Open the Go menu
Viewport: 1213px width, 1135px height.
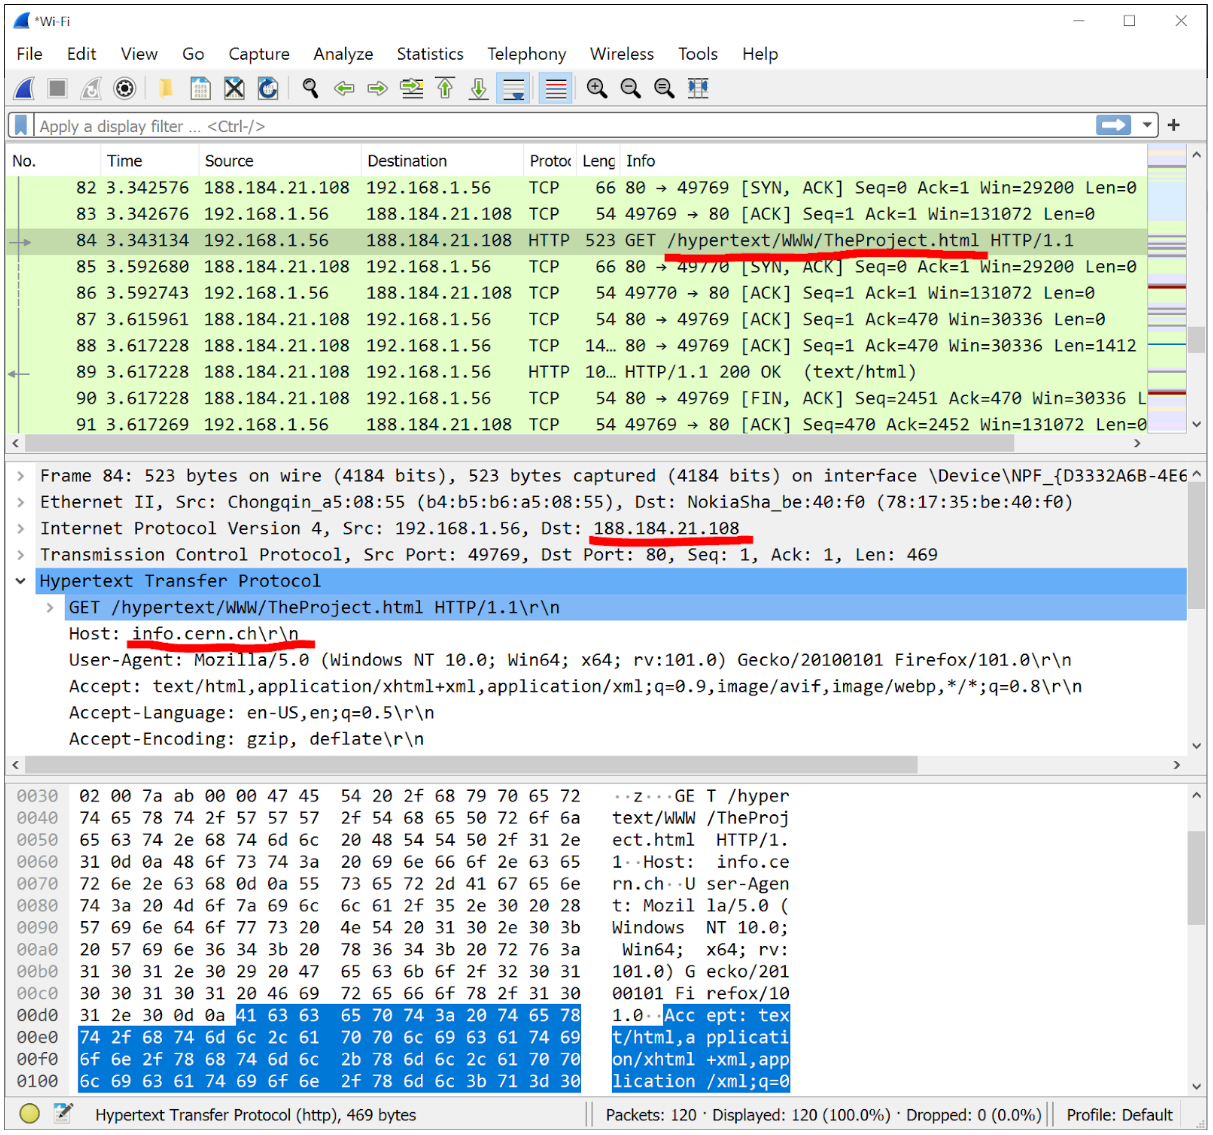click(x=193, y=54)
